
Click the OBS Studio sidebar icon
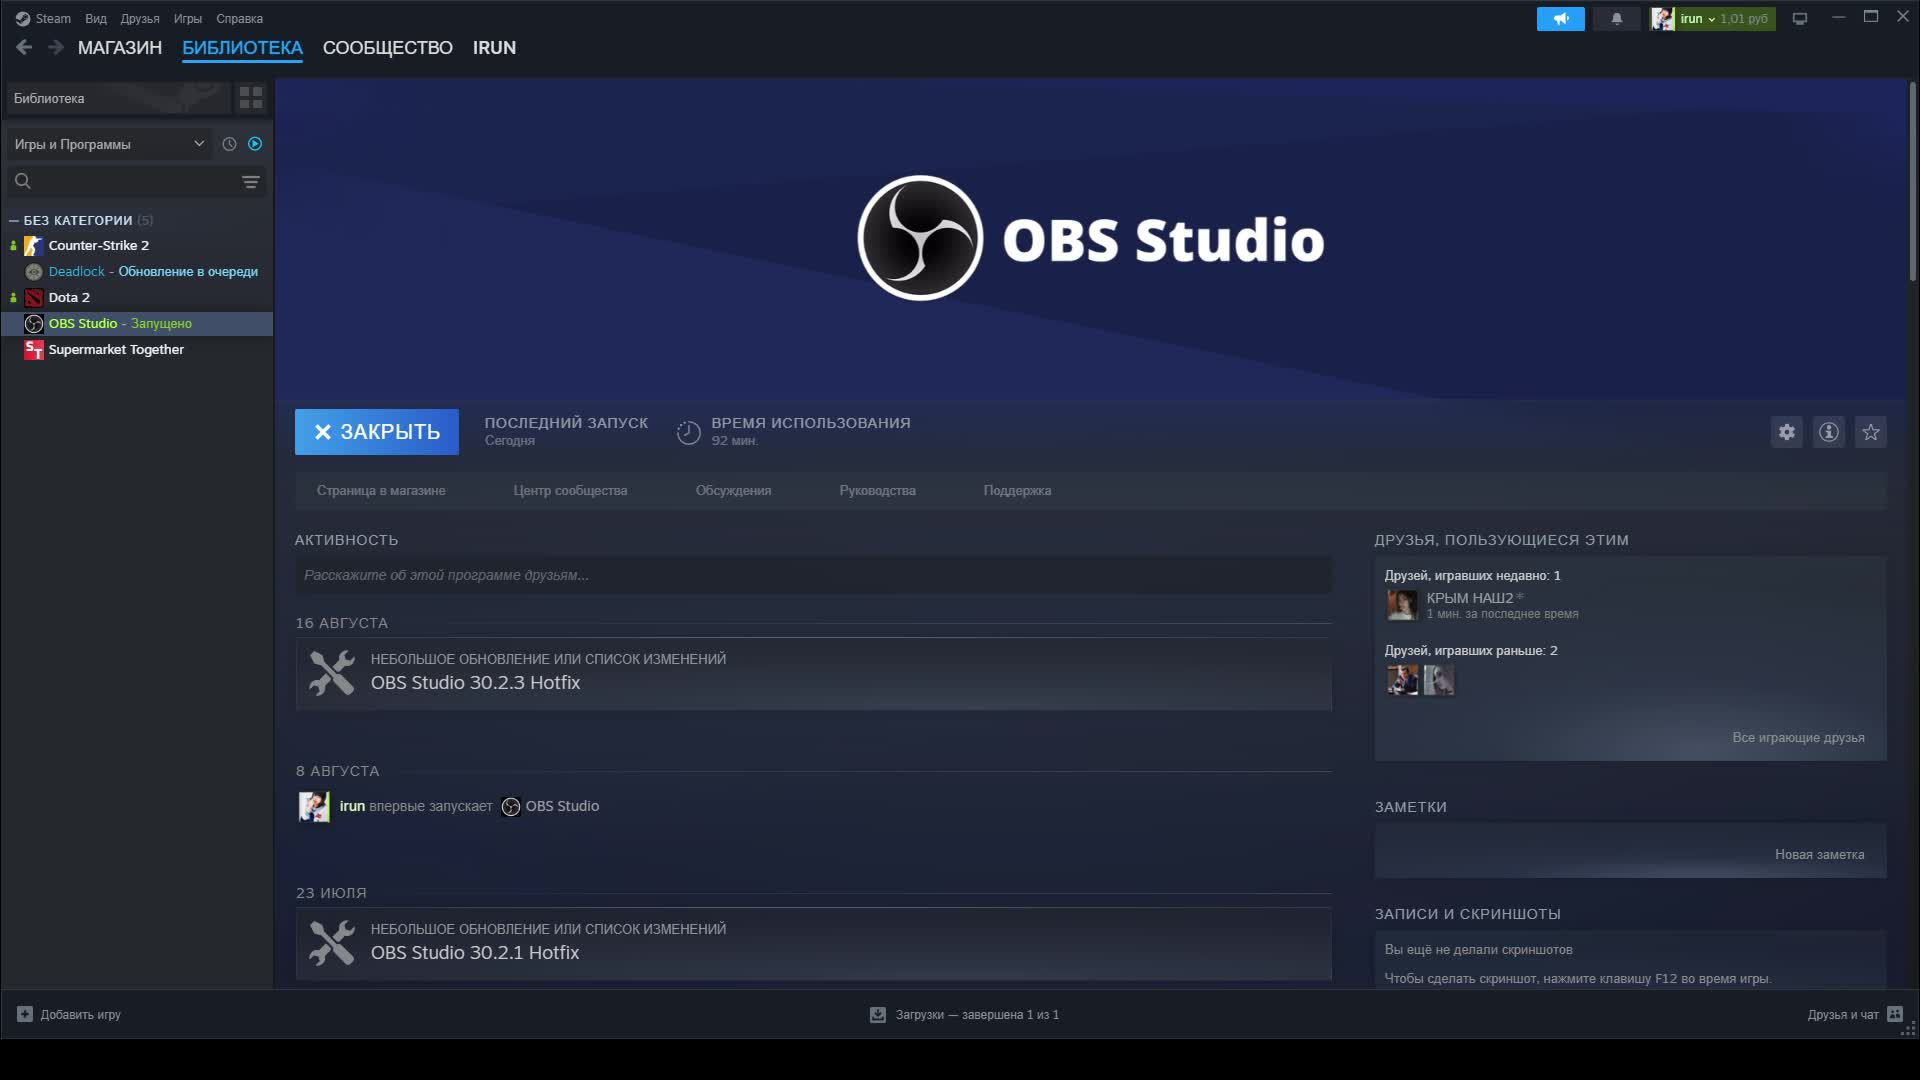coord(34,324)
